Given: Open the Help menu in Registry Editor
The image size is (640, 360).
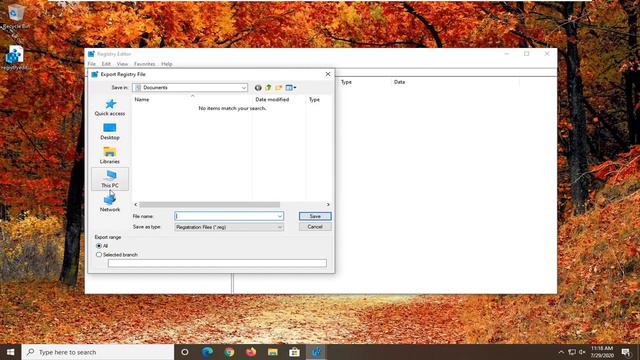Looking at the screenshot, I should coord(167,64).
